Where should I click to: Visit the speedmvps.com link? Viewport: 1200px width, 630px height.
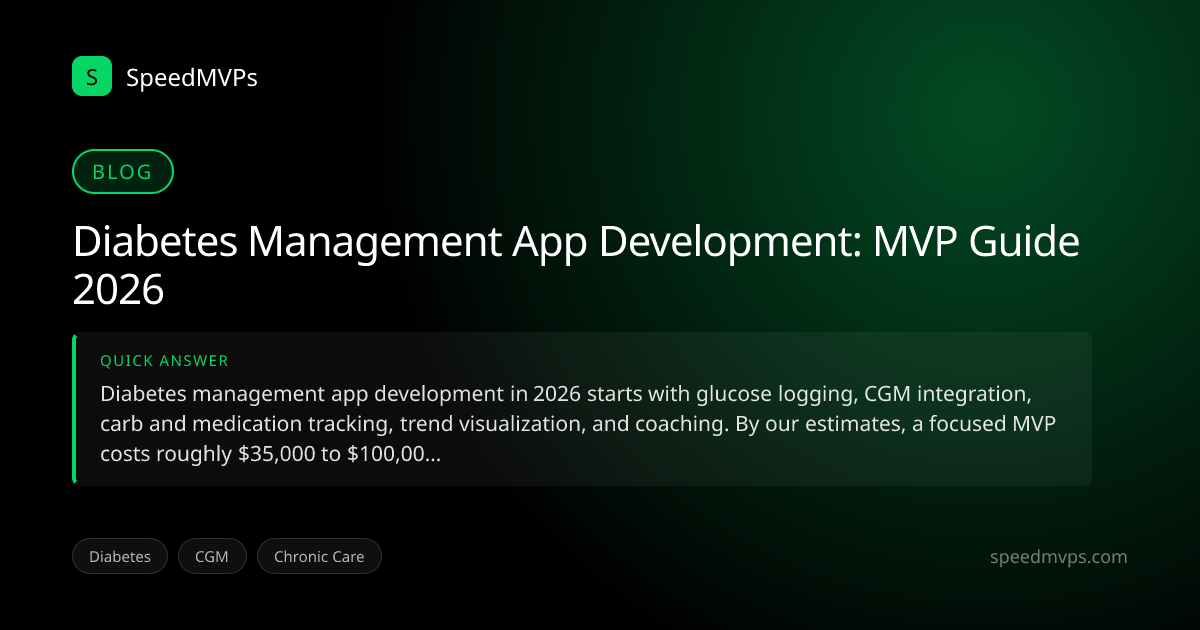coord(1058,557)
